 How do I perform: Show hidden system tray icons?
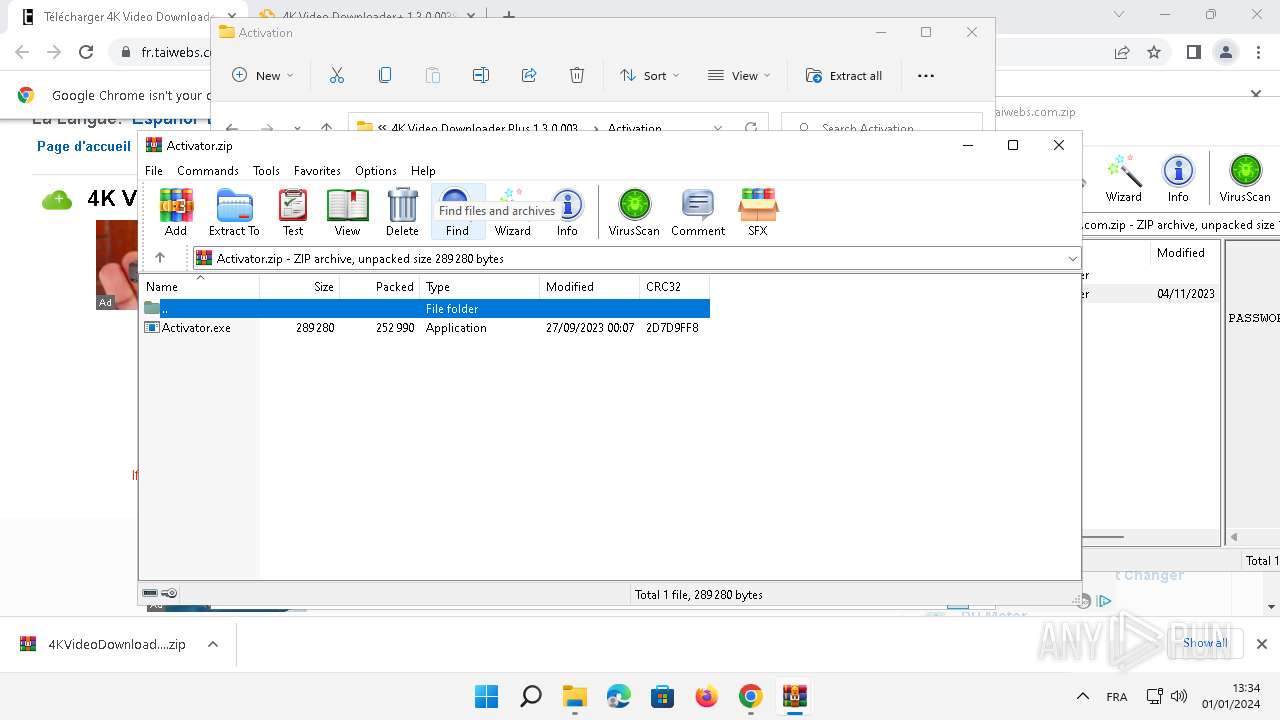(1082, 696)
